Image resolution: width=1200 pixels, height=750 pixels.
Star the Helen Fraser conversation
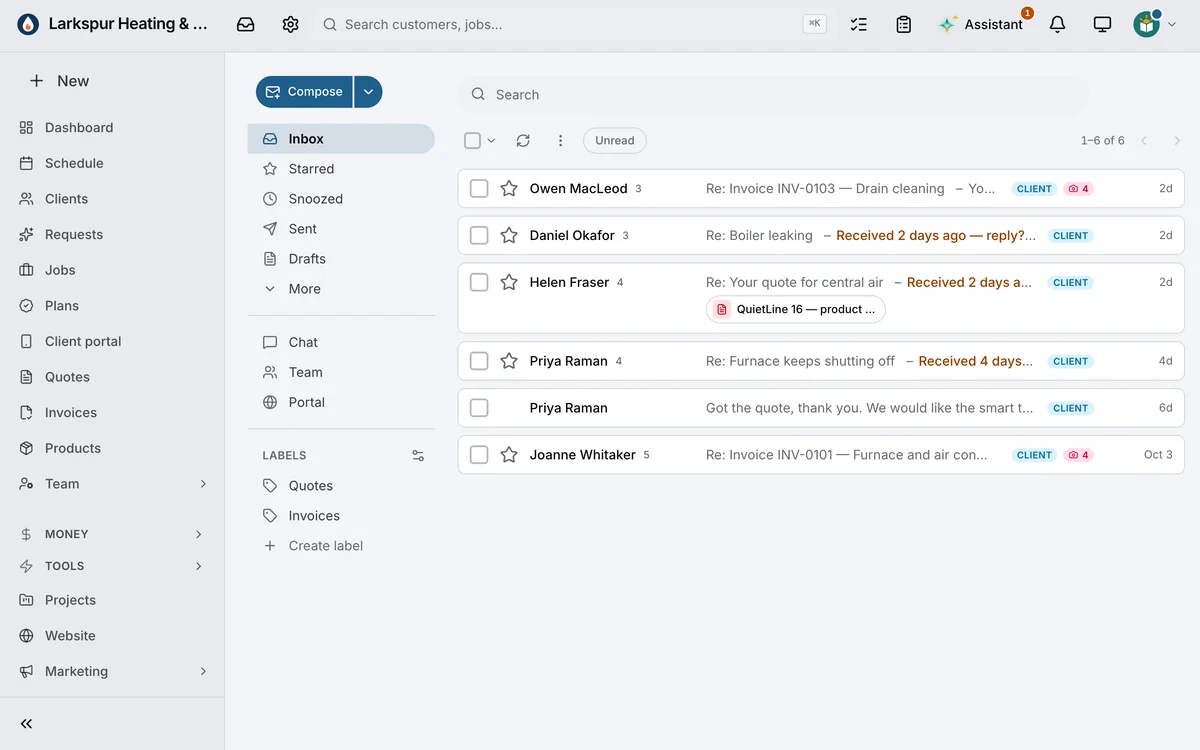point(509,282)
